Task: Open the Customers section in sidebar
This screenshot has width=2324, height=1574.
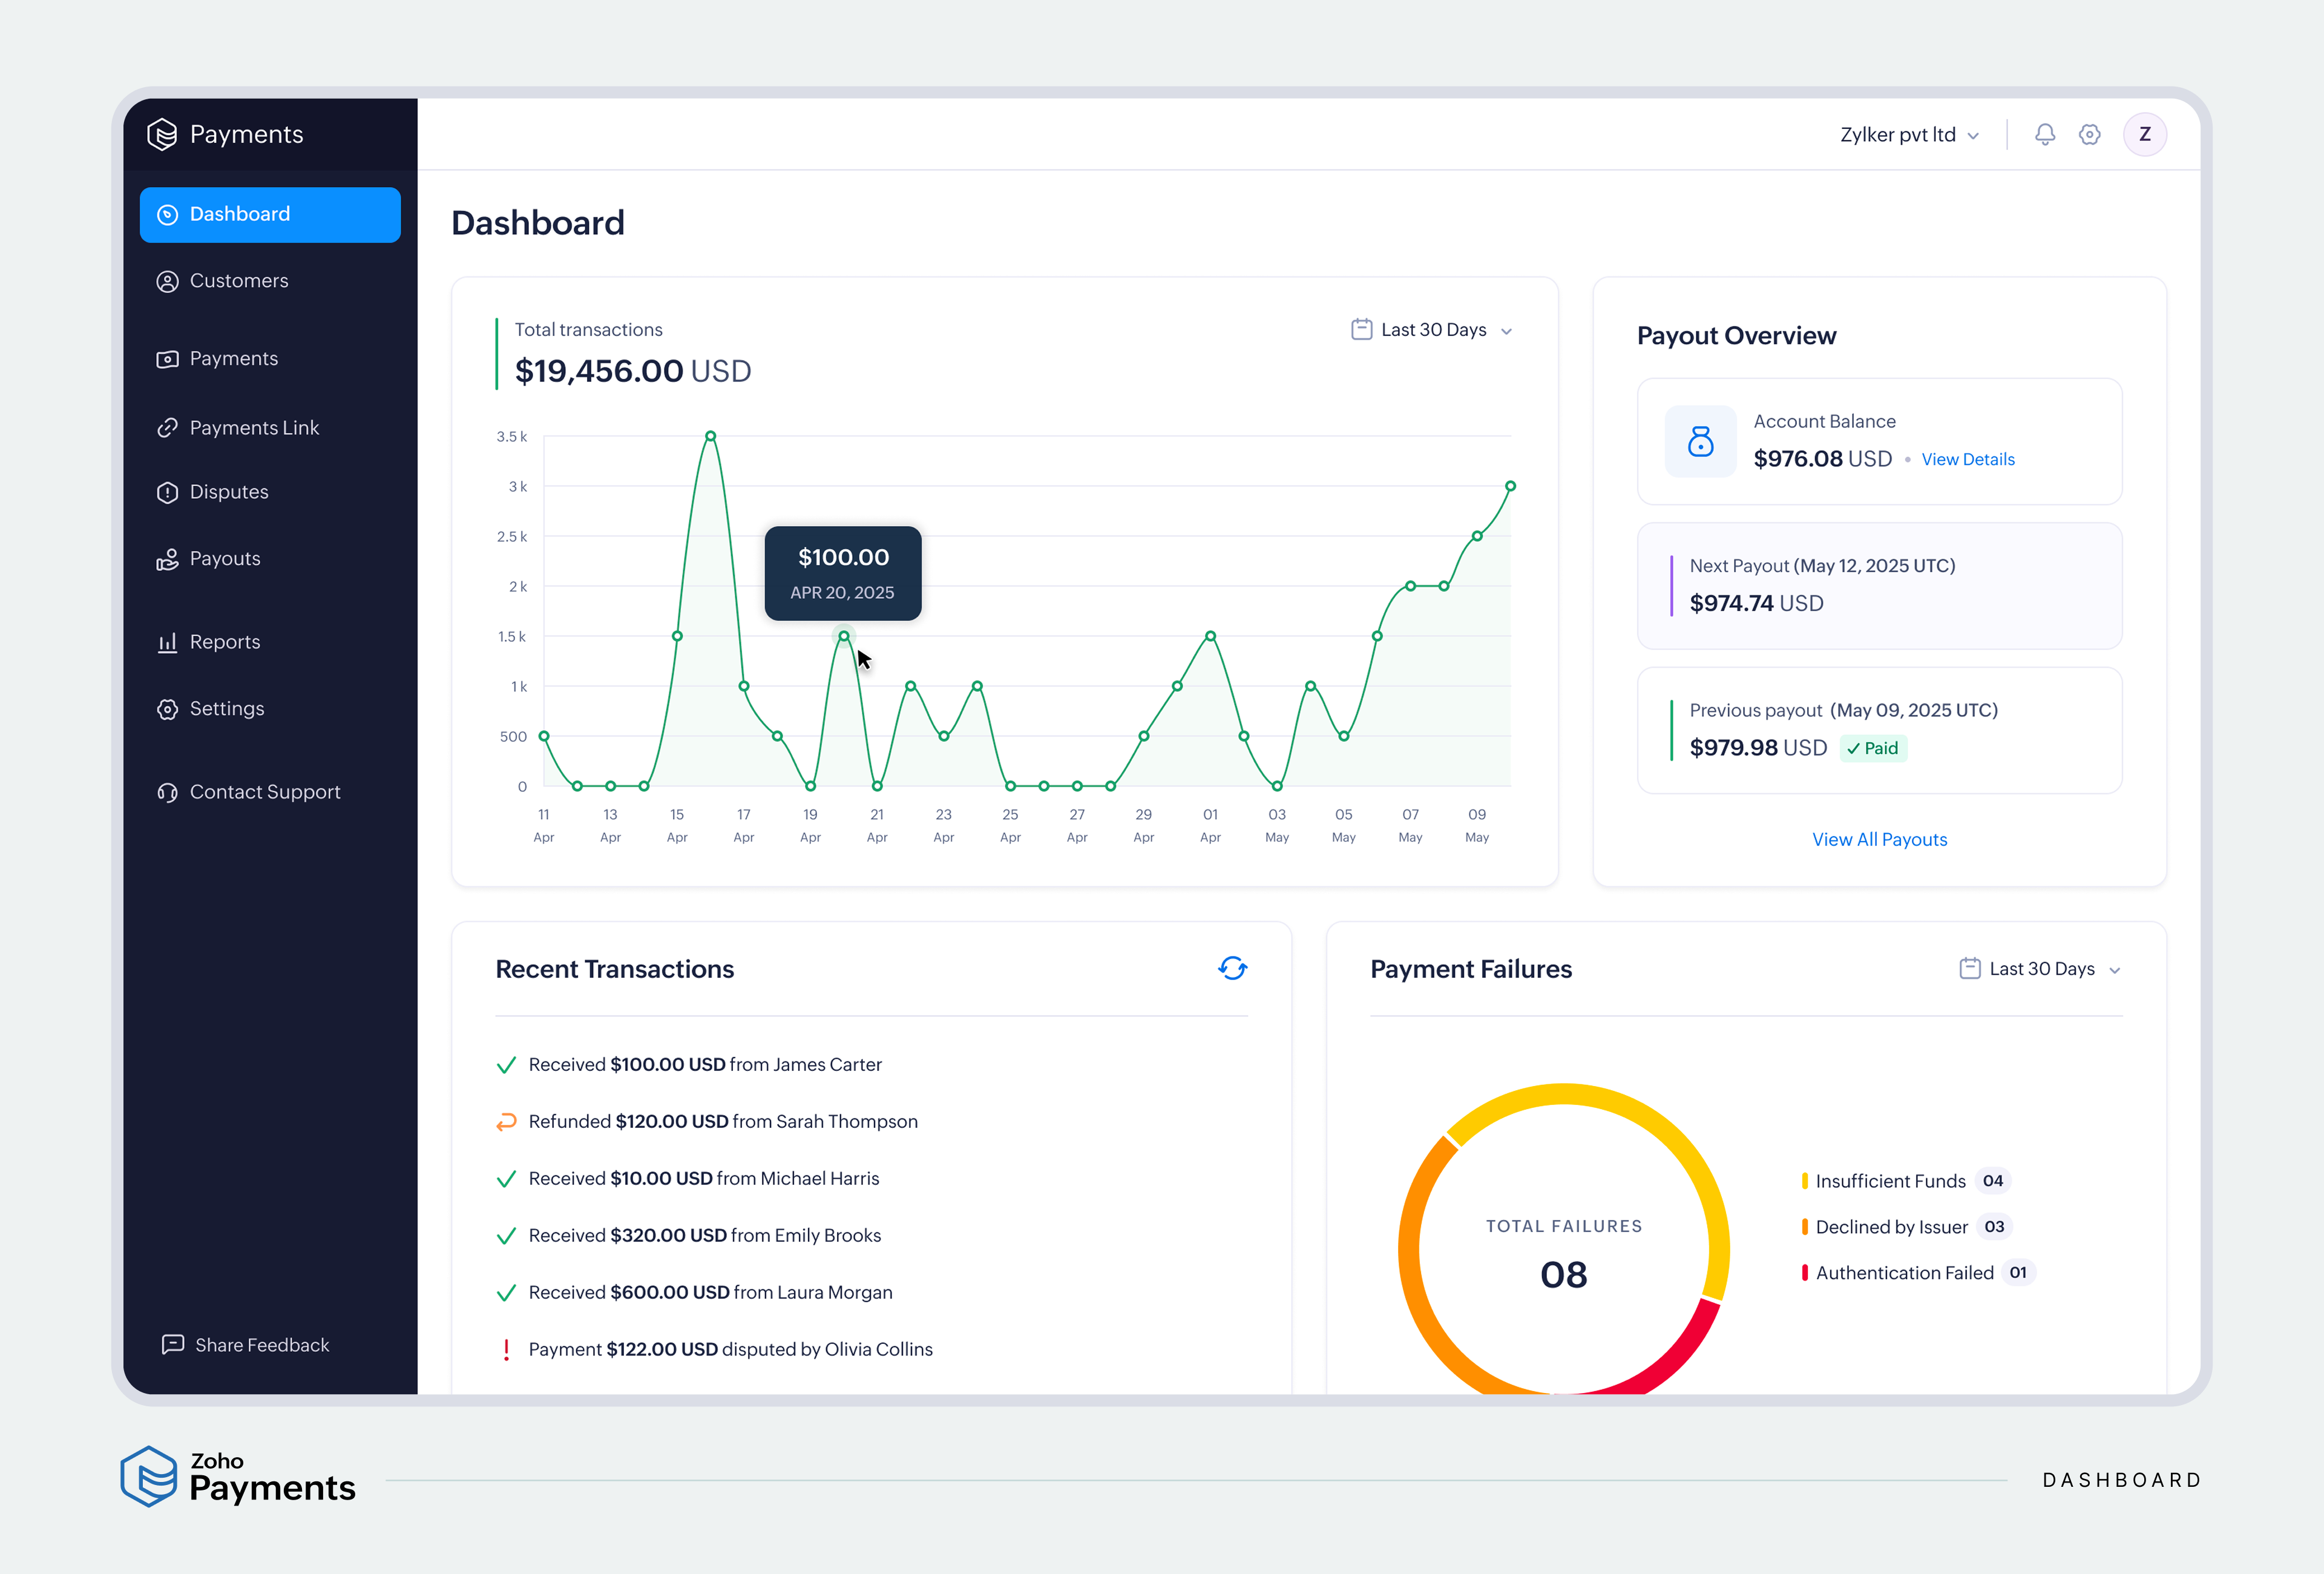Action: click(x=239, y=281)
